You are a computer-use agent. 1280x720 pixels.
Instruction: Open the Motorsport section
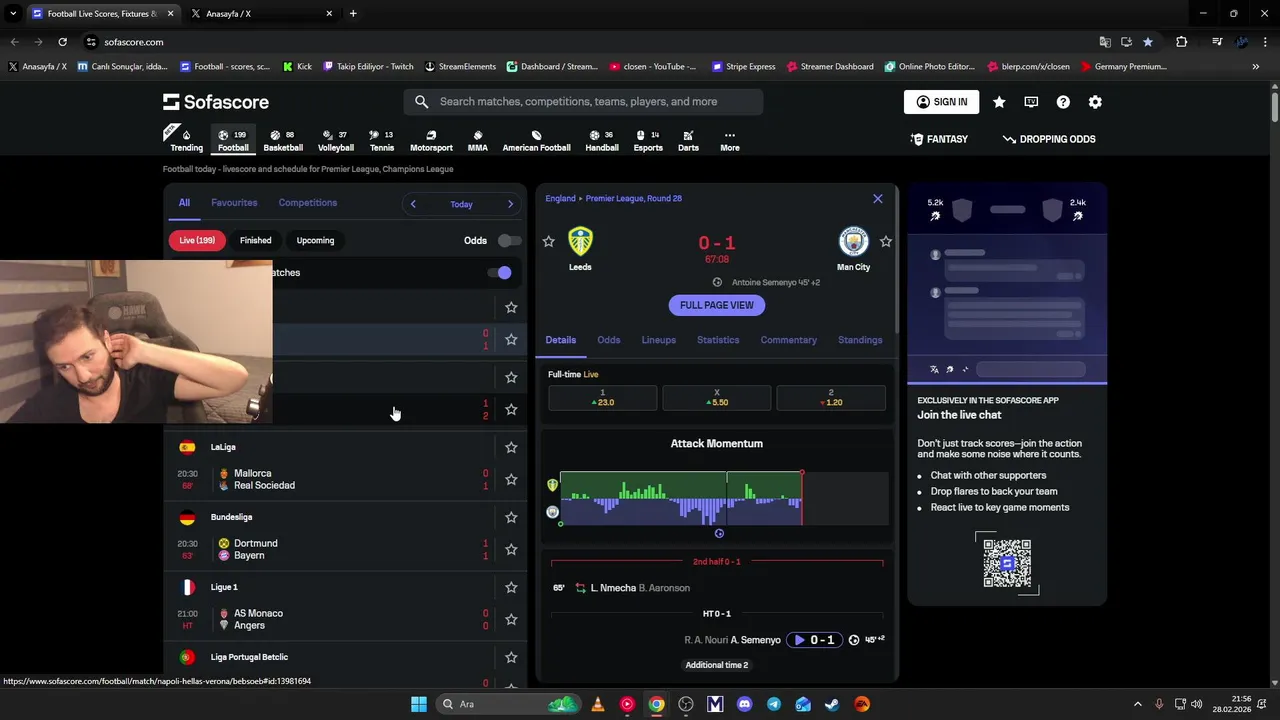pos(431,140)
